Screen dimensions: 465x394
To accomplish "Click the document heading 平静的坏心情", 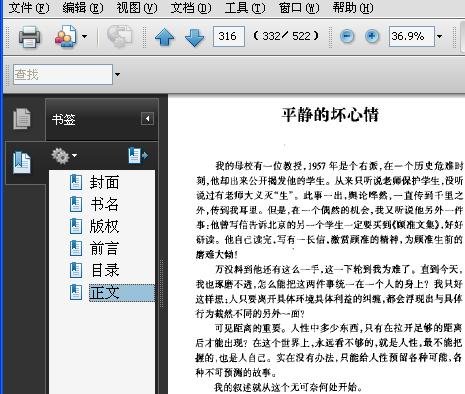I will click(x=330, y=114).
